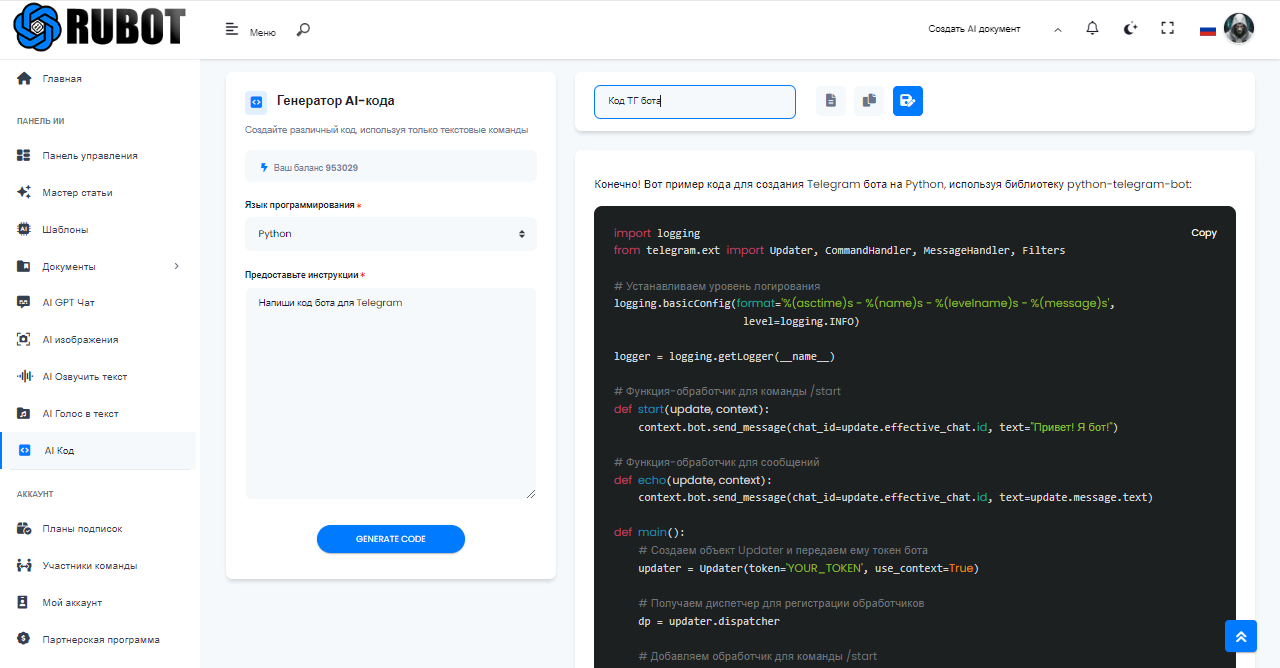Click the RUBOT logo
1280x668 pixels.
click(100, 27)
